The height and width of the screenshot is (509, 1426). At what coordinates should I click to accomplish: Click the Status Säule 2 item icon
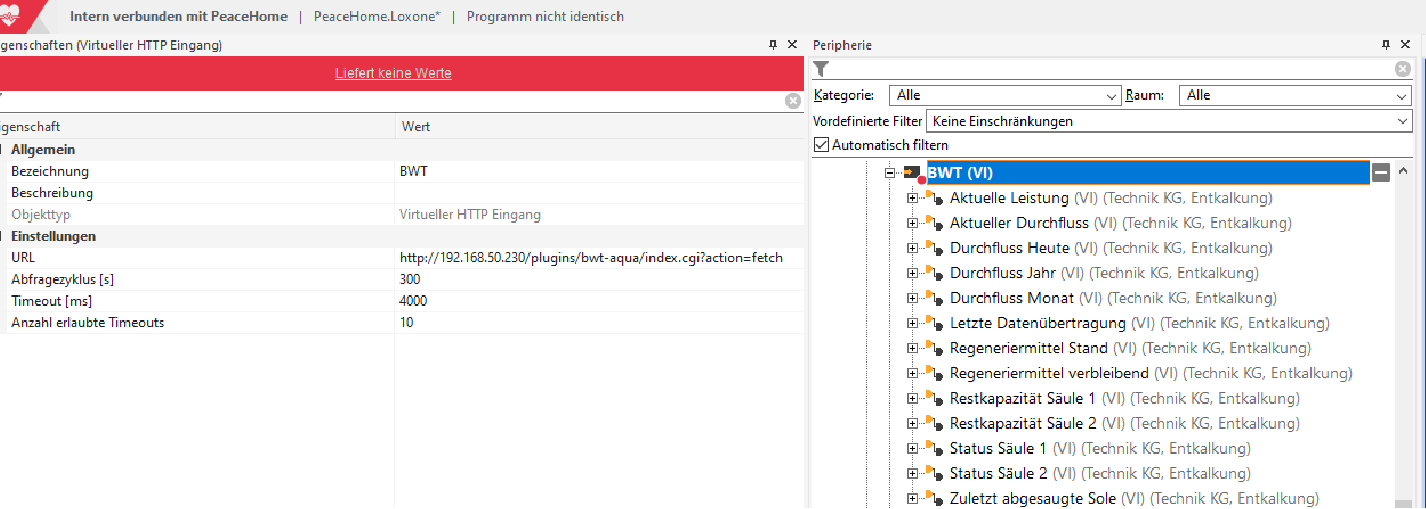pos(934,473)
